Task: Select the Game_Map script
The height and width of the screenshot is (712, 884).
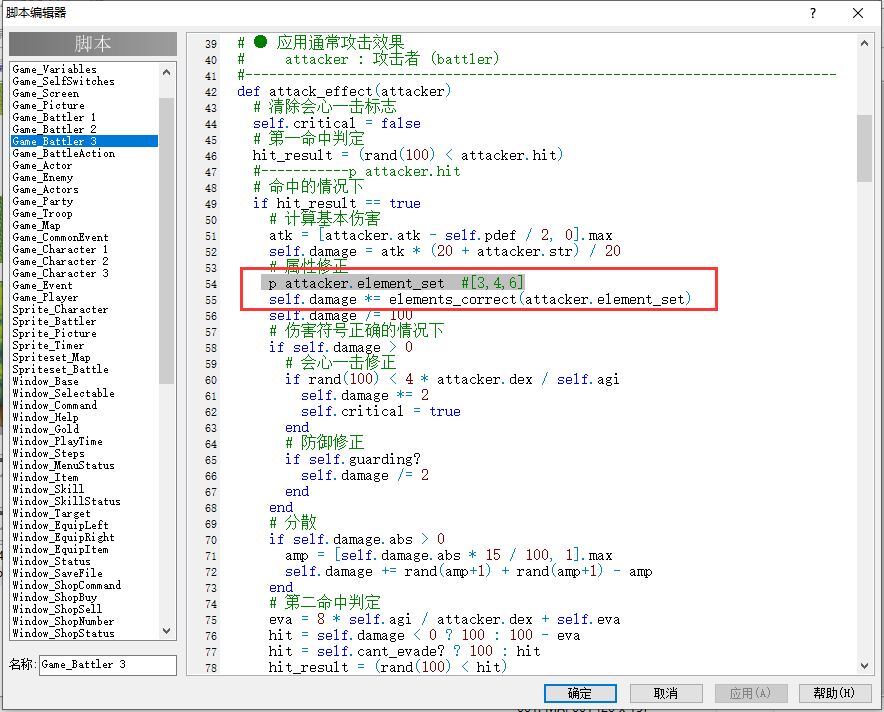Action: [36, 225]
